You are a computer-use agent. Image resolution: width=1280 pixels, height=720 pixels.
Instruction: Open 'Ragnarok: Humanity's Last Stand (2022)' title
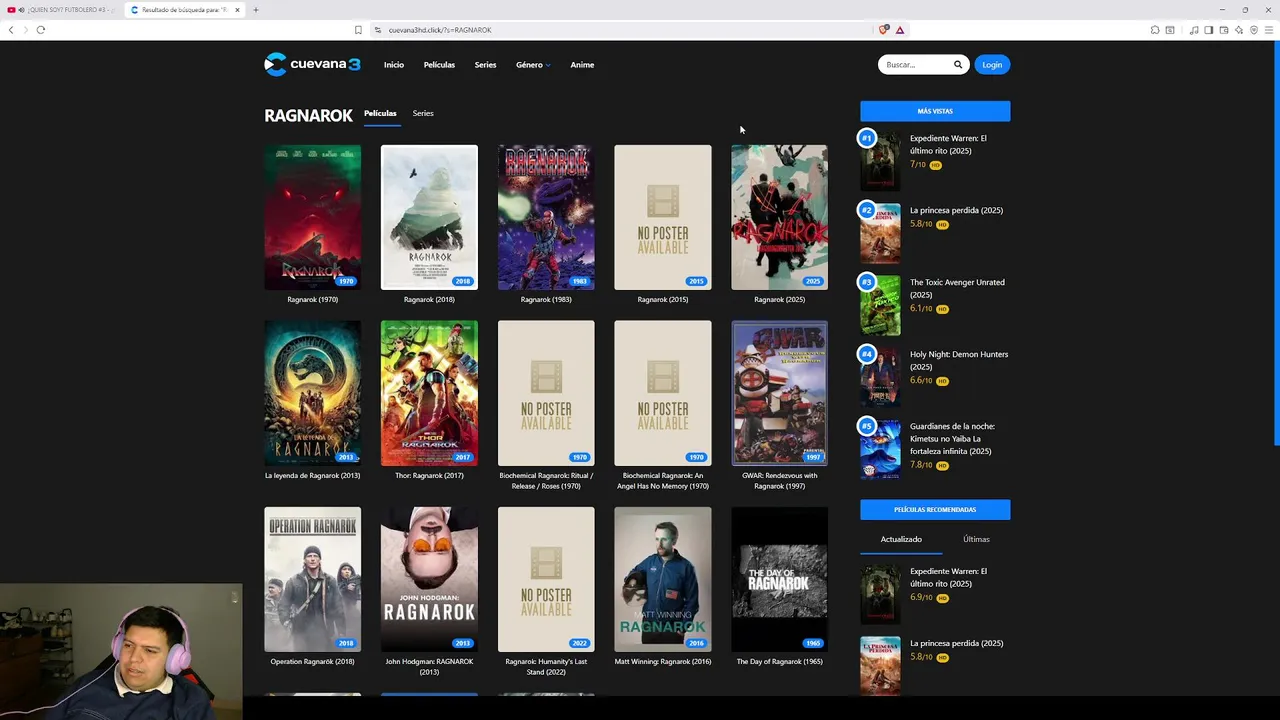[x=546, y=667]
